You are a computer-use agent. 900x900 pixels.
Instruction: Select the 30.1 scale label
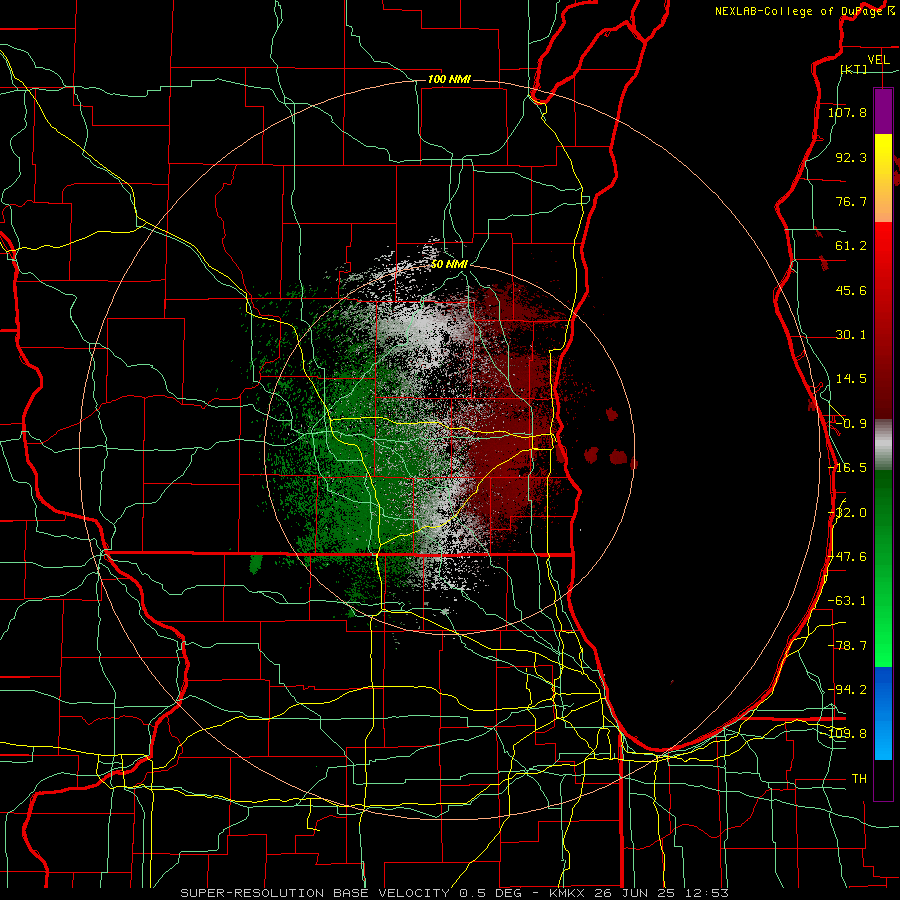click(x=851, y=335)
